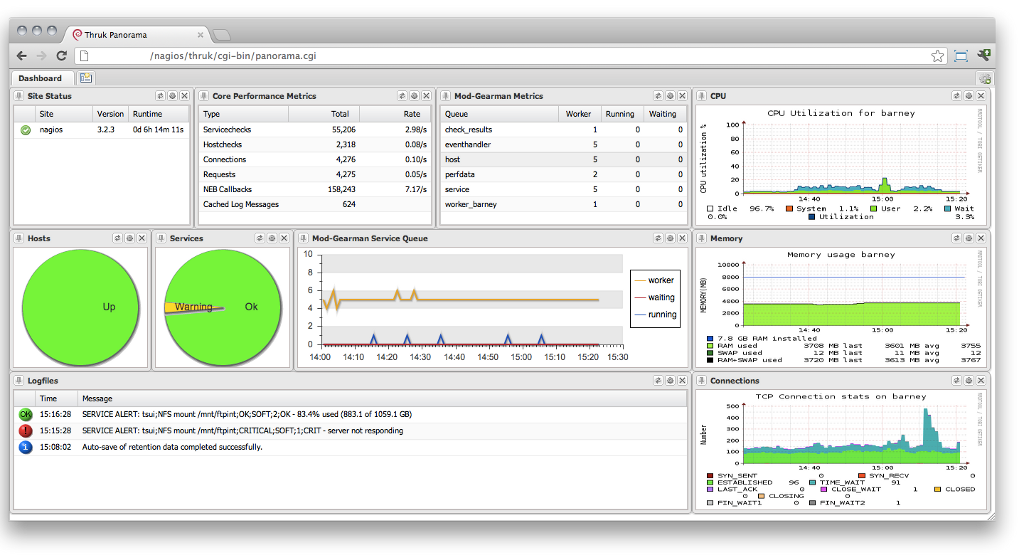The image size is (1024, 560).
Task: Bookmark the page with star icon
Action: tap(938, 56)
